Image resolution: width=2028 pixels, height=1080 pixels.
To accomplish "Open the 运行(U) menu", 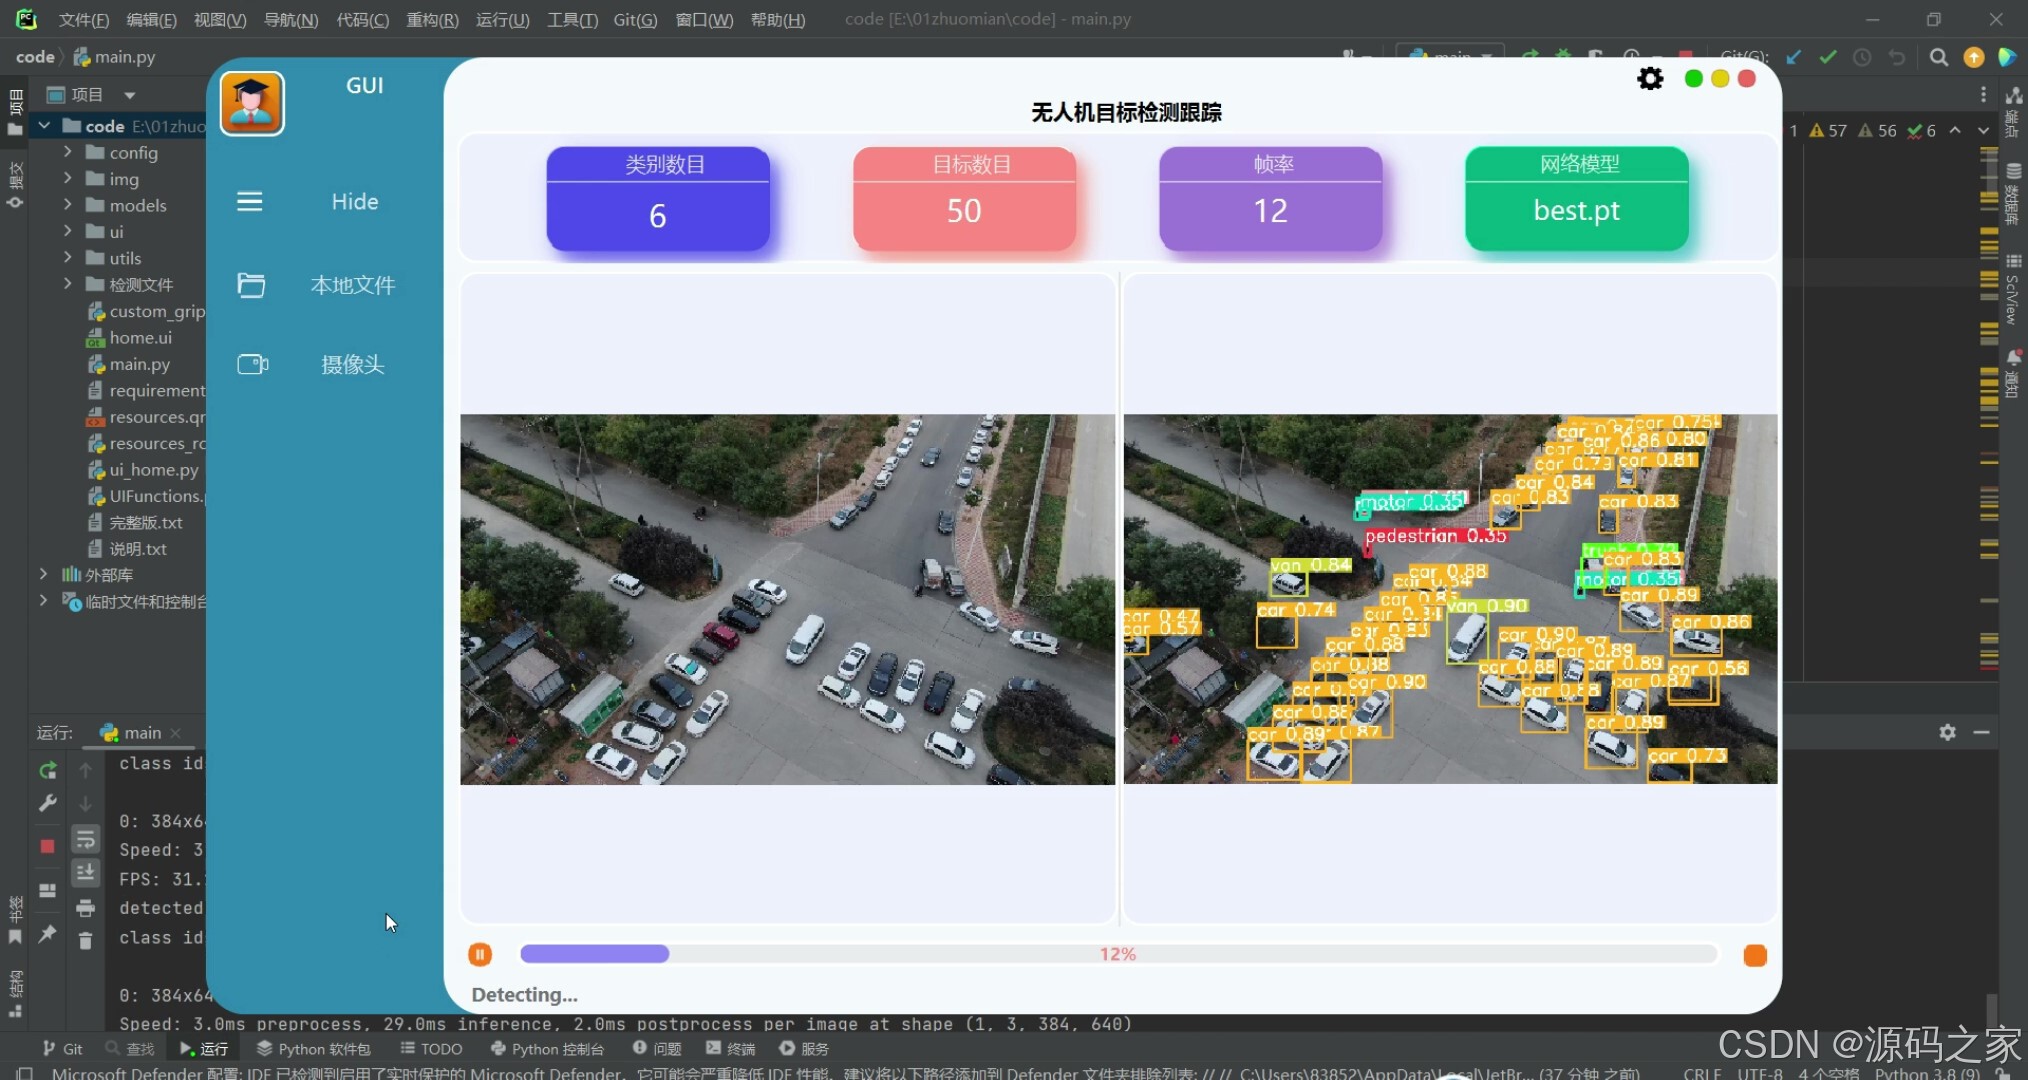I will (x=502, y=19).
